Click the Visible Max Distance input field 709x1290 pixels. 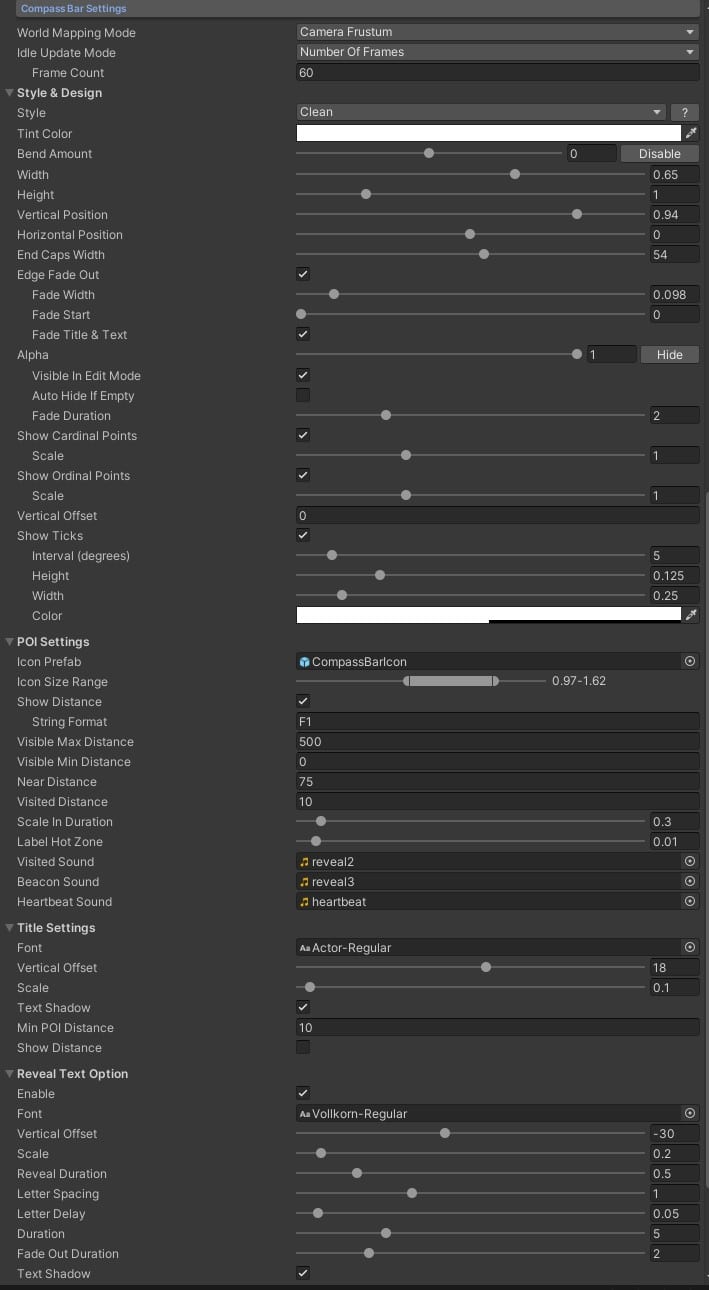click(x=497, y=742)
